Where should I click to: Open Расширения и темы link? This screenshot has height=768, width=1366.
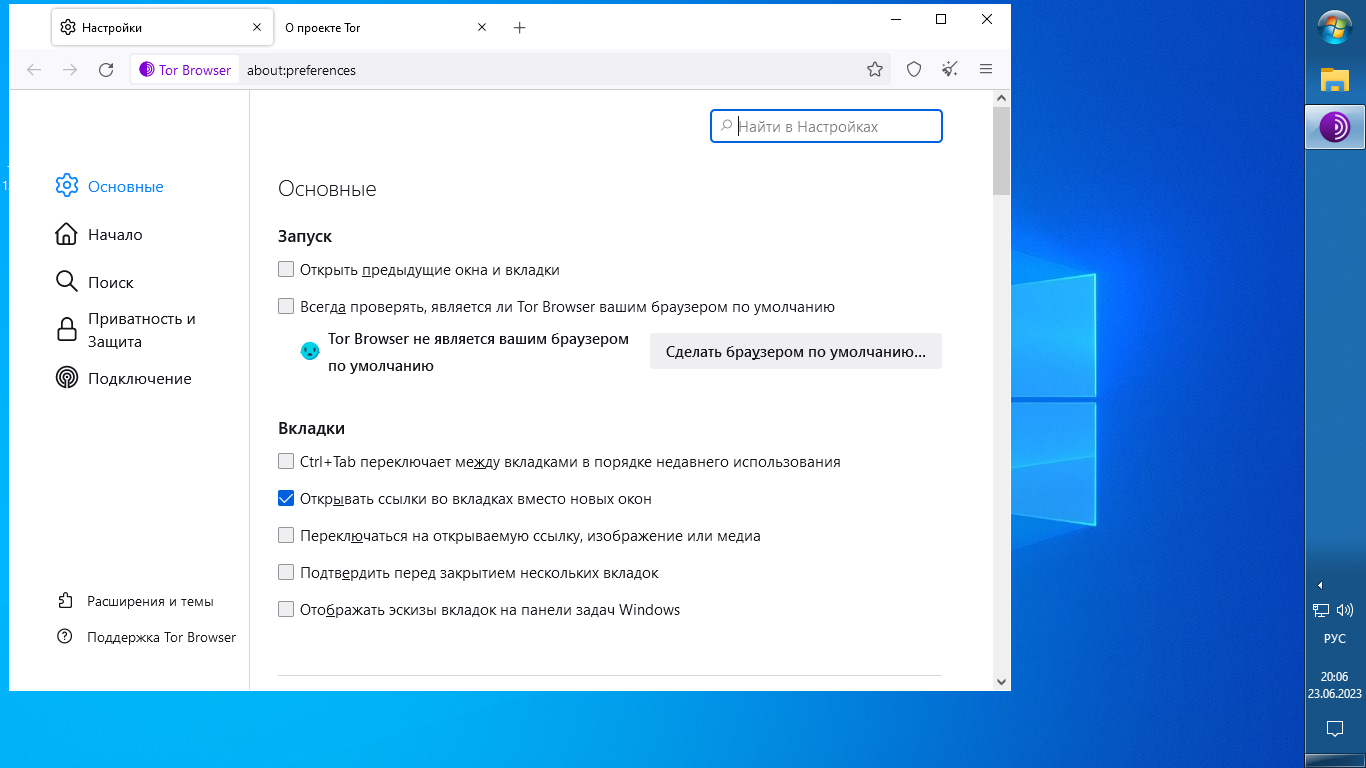[x=136, y=601]
